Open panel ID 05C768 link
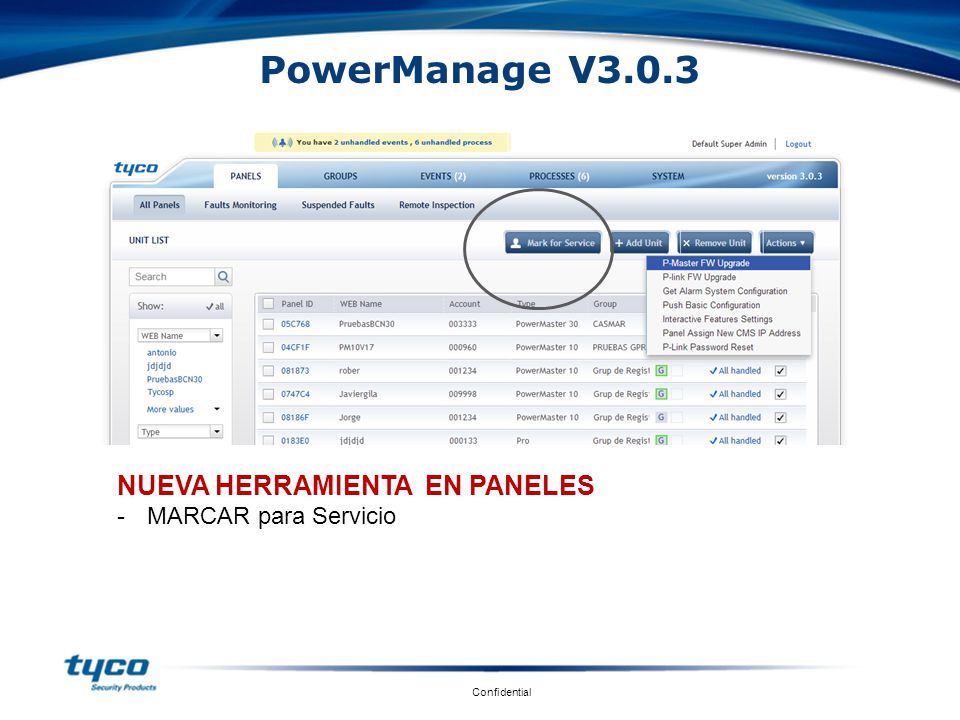This screenshot has width=960, height=720. [x=295, y=324]
